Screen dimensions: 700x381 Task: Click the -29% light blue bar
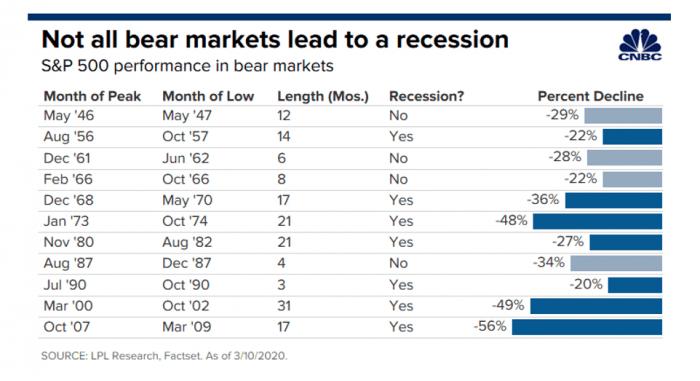pyautogui.click(x=623, y=116)
